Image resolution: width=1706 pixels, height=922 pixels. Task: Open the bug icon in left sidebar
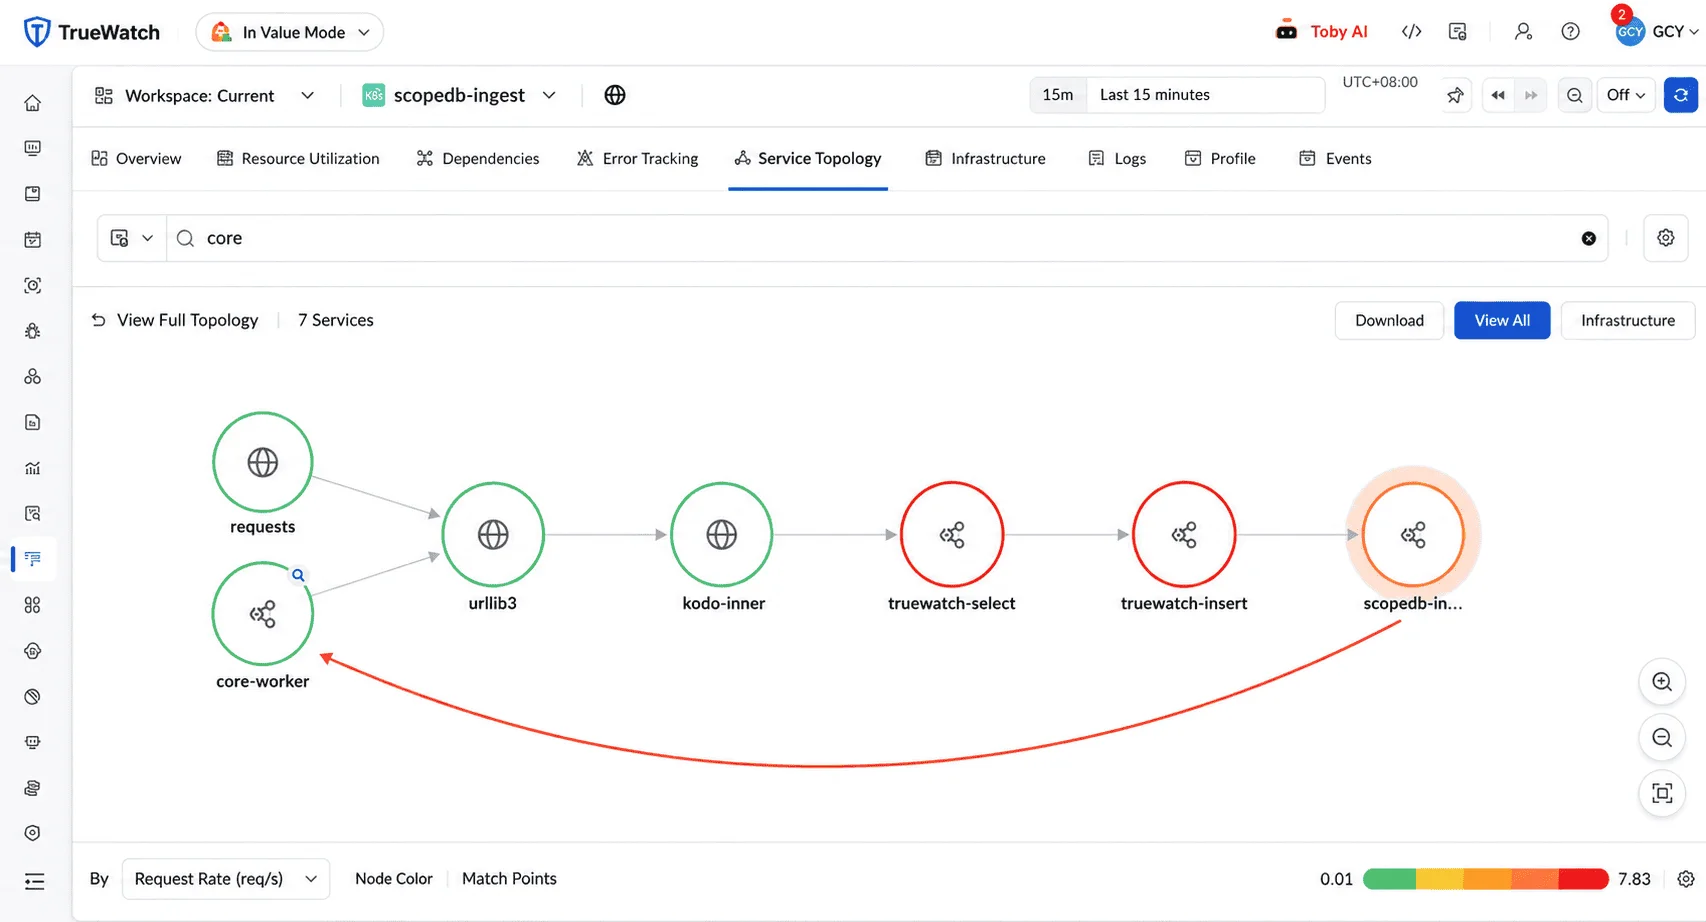tap(33, 331)
